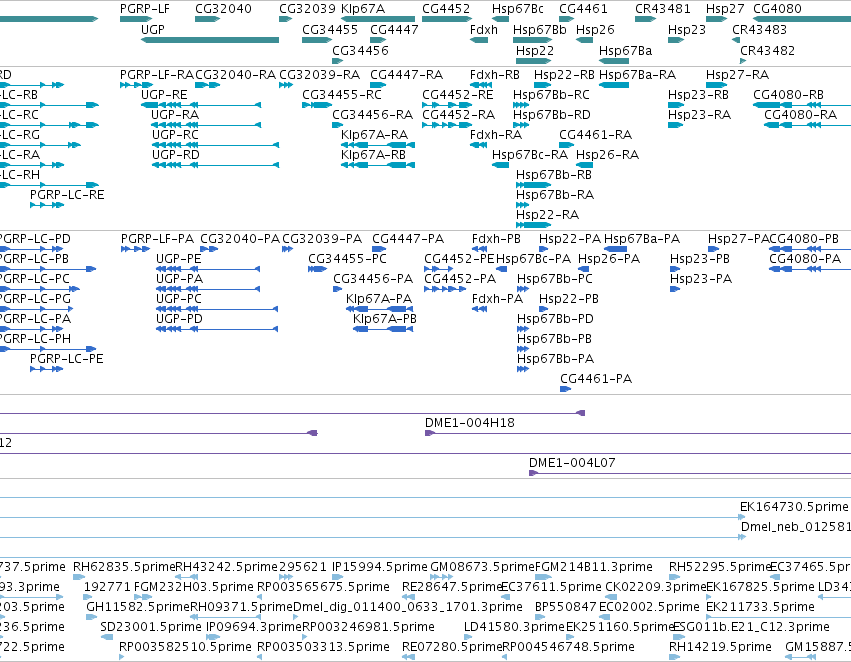851x662 pixels.
Task: Click the Klp67A-RA transcript label
Action: pos(374,135)
